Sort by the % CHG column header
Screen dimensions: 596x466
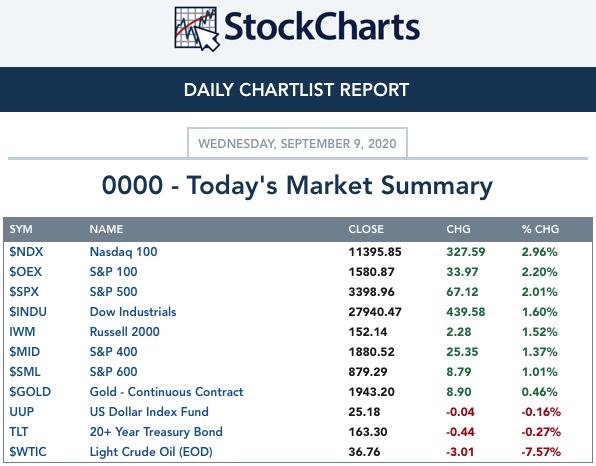click(x=540, y=229)
